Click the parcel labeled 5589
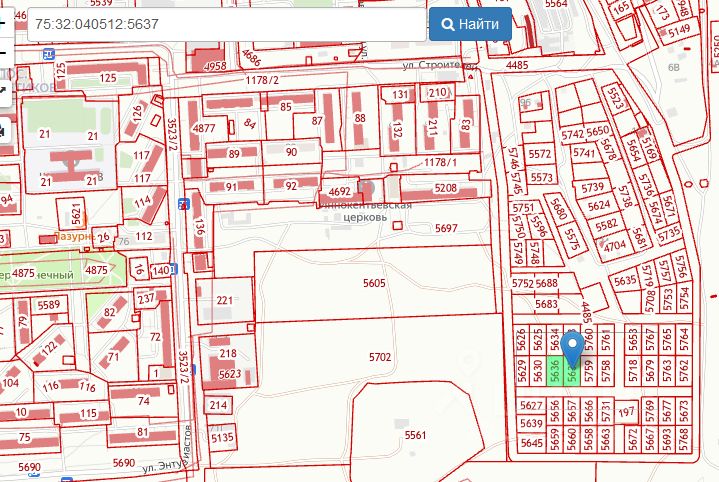The width and height of the screenshot is (719, 482). (x=49, y=305)
